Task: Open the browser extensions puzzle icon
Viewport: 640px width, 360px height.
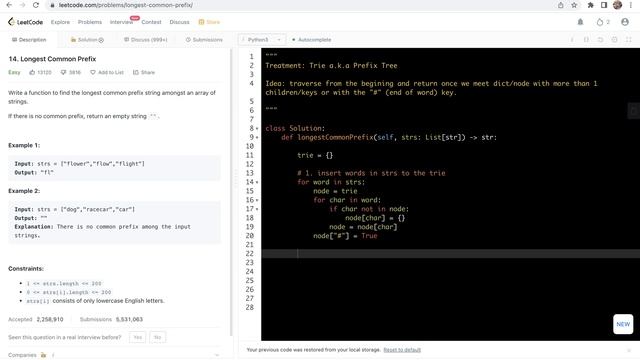Action: (591, 5)
